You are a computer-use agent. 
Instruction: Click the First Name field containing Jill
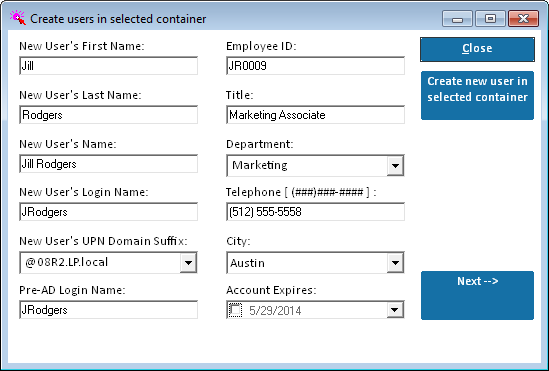(x=109, y=66)
